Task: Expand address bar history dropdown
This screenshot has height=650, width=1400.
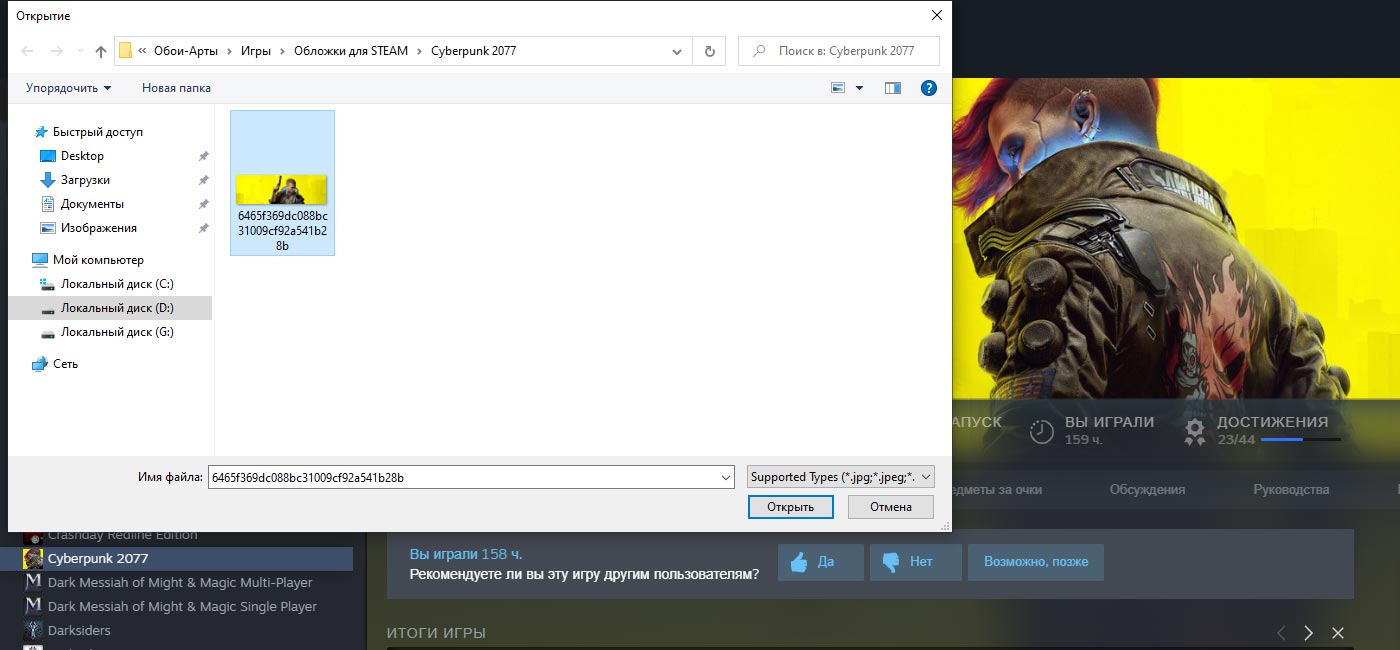Action: tap(678, 51)
